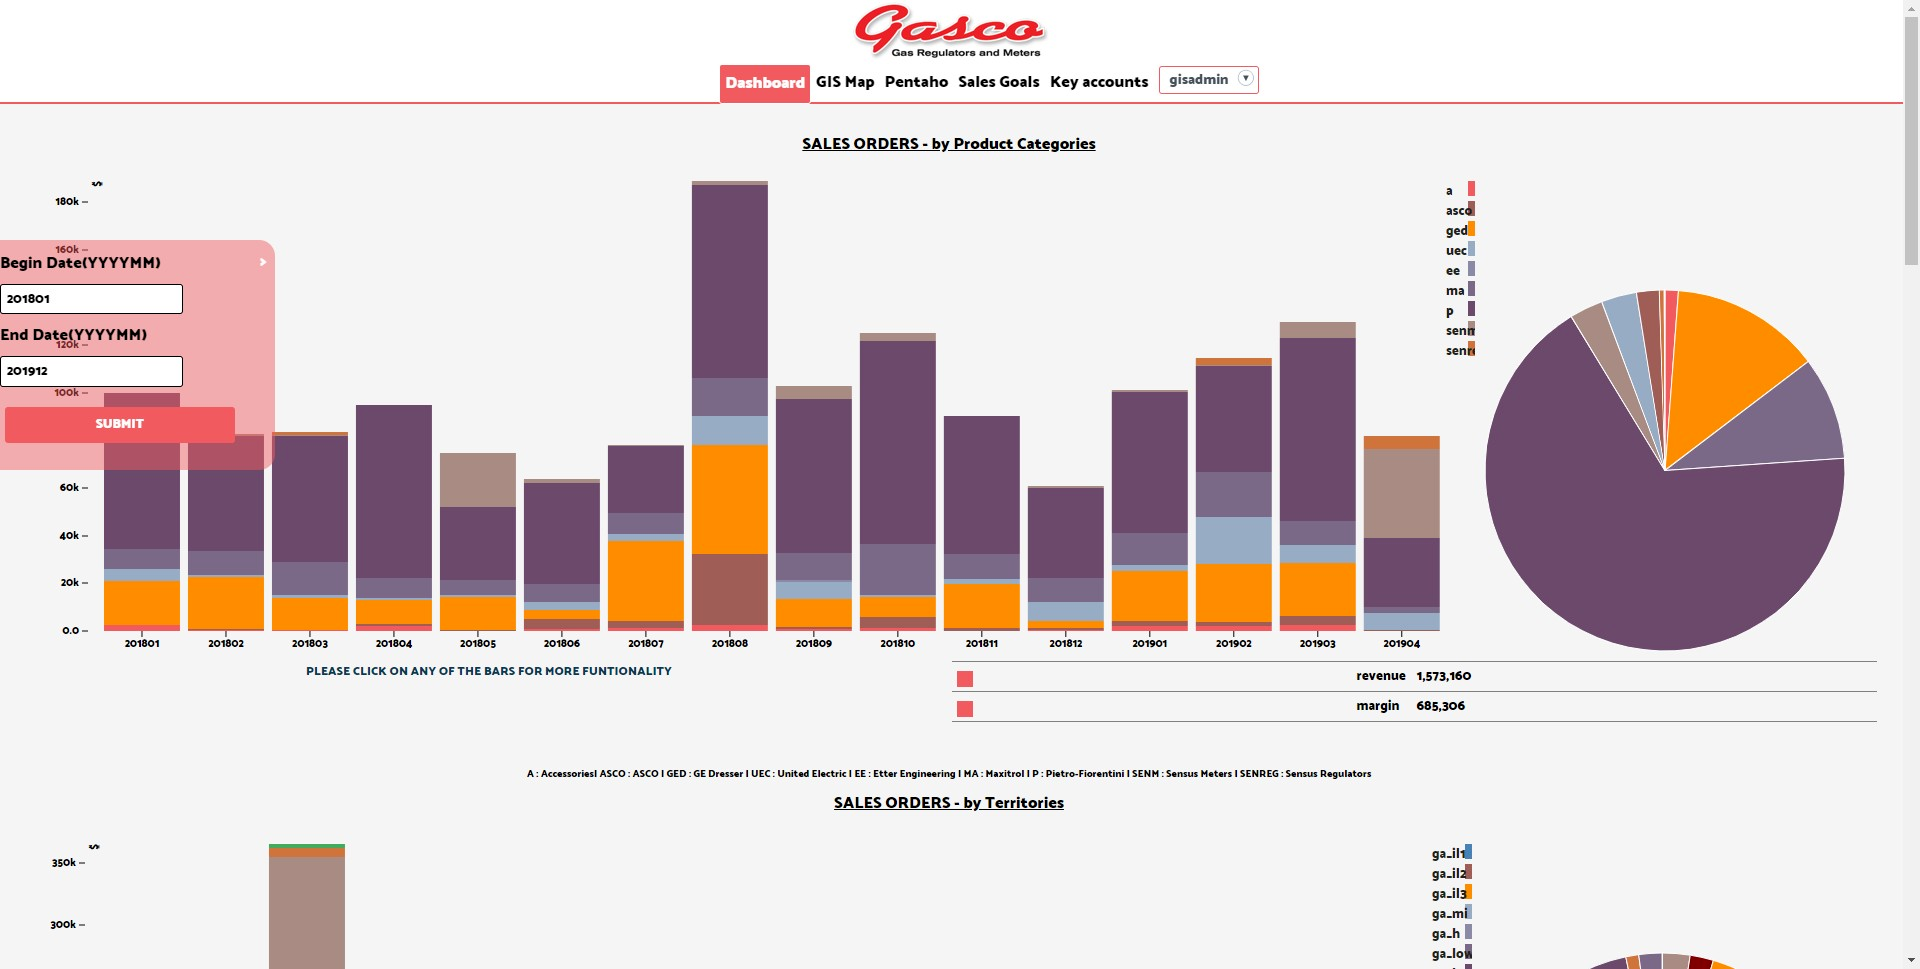Image resolution: width=1920 pixels, height=969 pixels.
Task: Click the 201808 tallest sales bar
Action: [x=730, y=406]
